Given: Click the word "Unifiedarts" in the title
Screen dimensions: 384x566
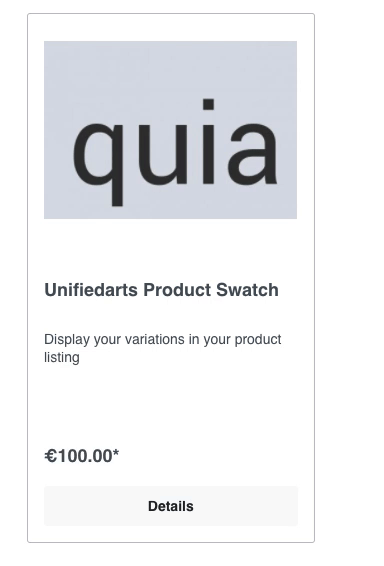Looking at the screenshot, I should pyautogui.click(x=91, y=290).
